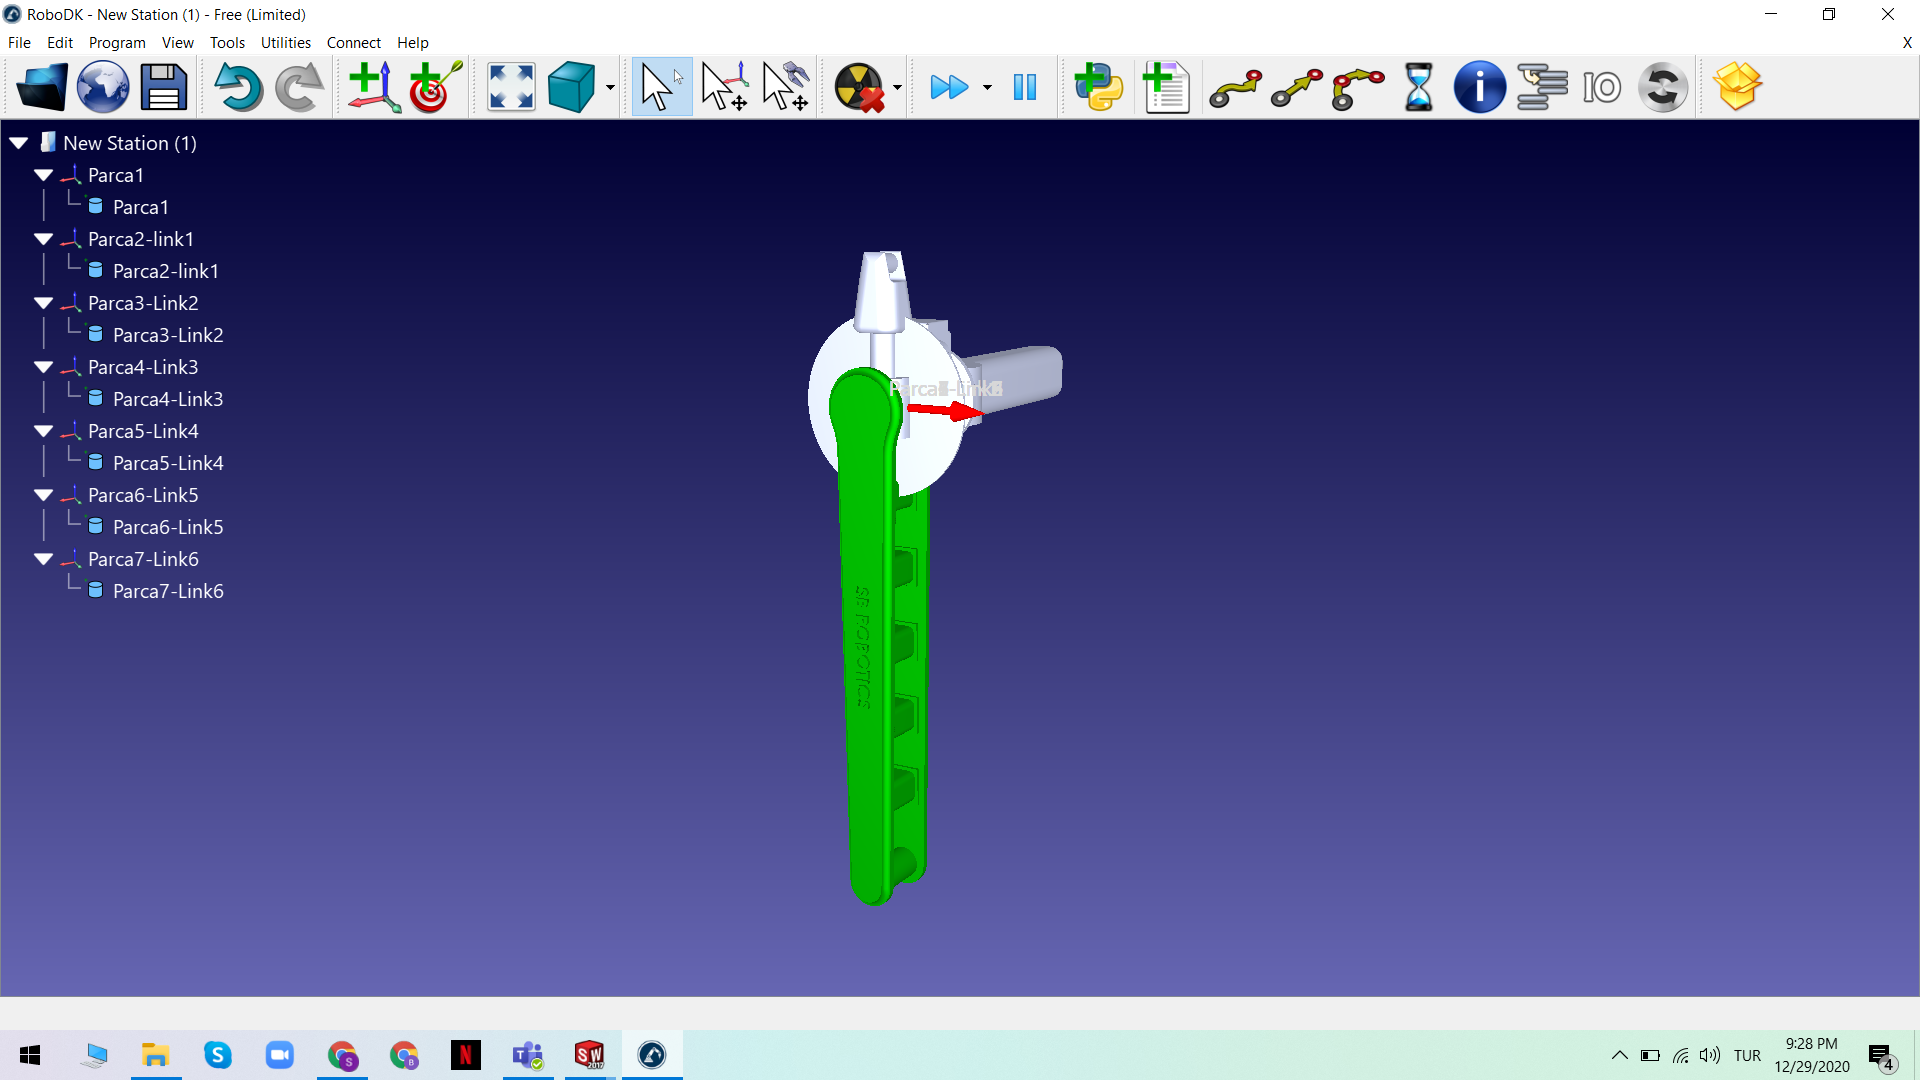Image resolution: width=1920 pixels, height=1080 pixels.
Task: Click the Add reference frame icon
Action: (374, 87)
